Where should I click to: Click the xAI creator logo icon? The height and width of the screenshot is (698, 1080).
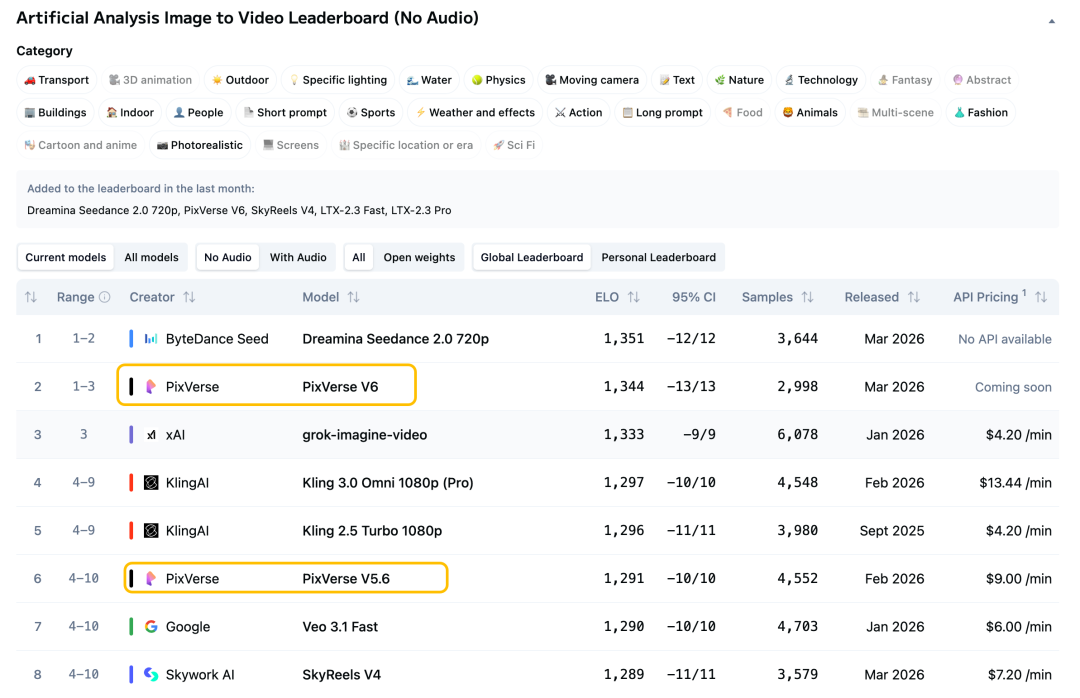151,435
